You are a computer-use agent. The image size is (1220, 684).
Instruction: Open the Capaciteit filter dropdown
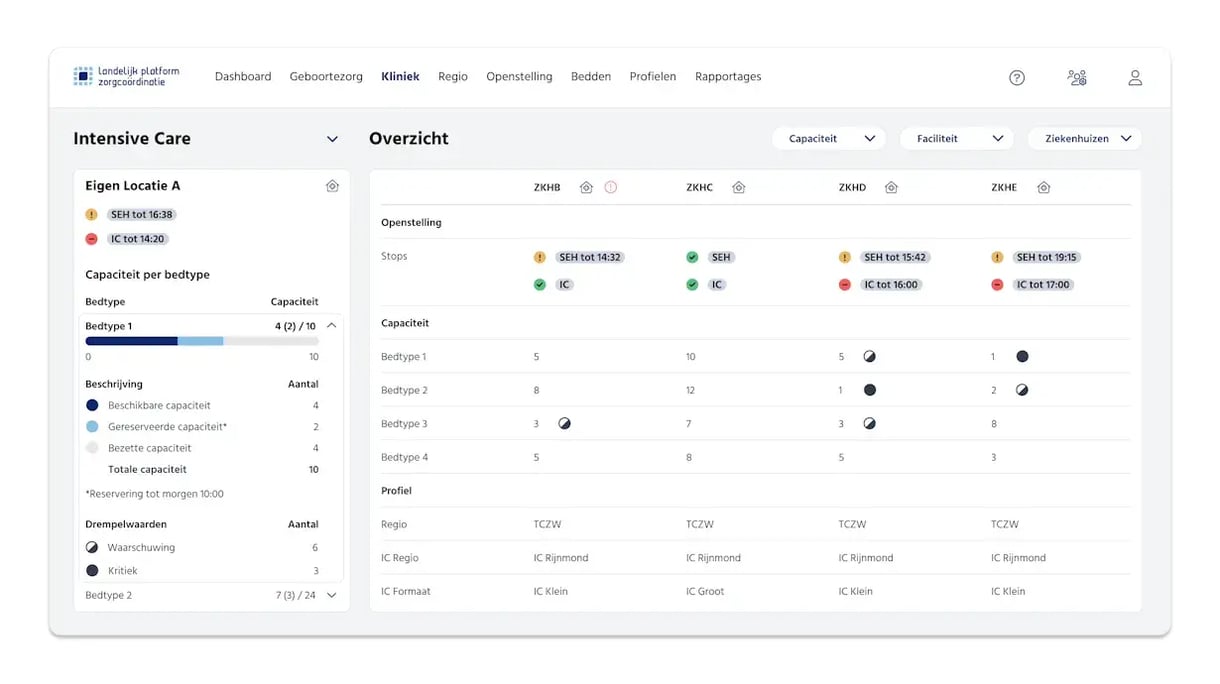point(829,139)
